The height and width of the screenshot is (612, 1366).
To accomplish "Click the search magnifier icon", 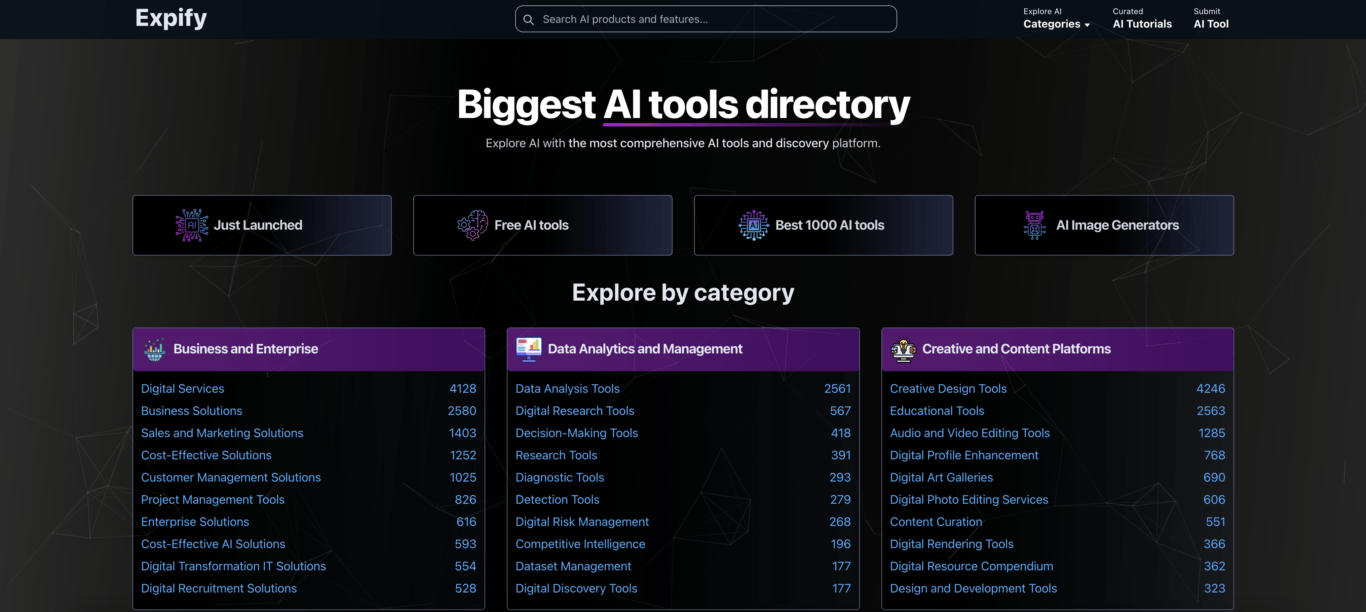I will (x=528, y=19).
